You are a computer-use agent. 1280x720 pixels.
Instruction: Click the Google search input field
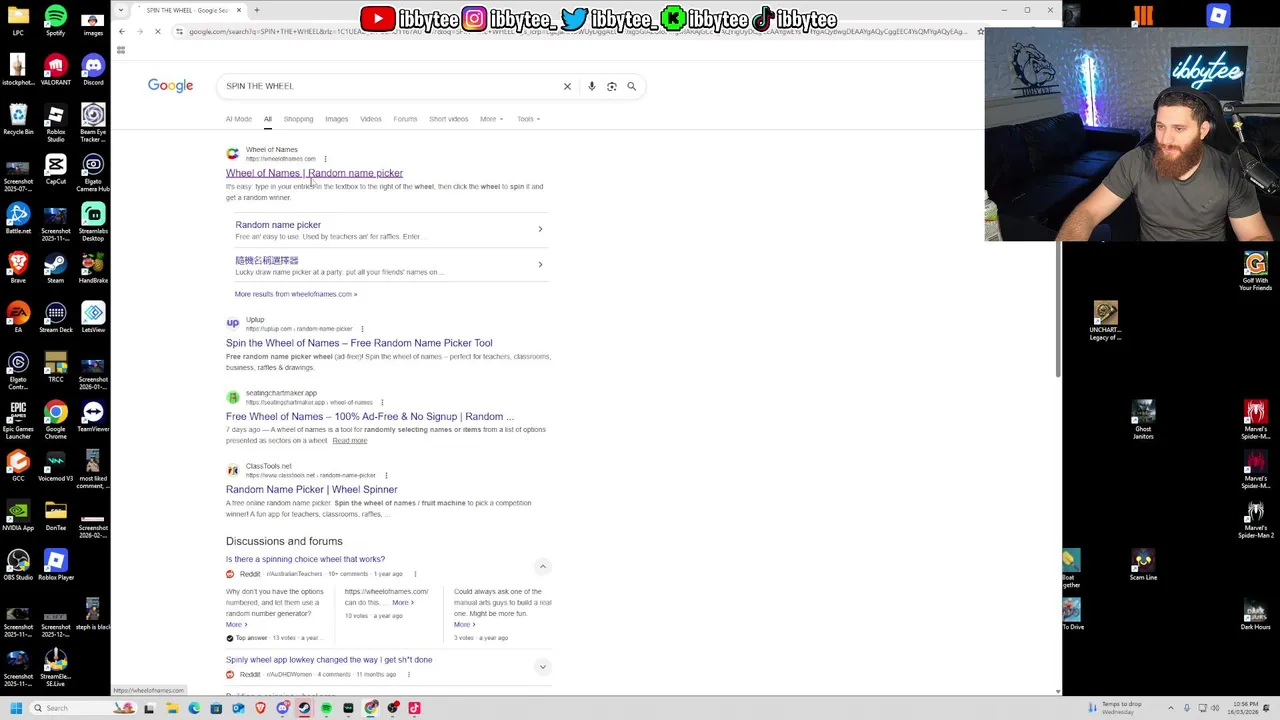(x=390, y=86)
